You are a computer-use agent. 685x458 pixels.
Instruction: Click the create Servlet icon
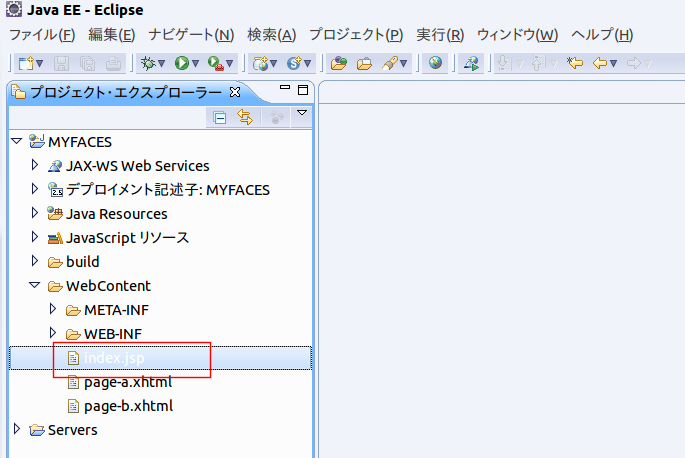pyautogui.click(x=294, y=64)
